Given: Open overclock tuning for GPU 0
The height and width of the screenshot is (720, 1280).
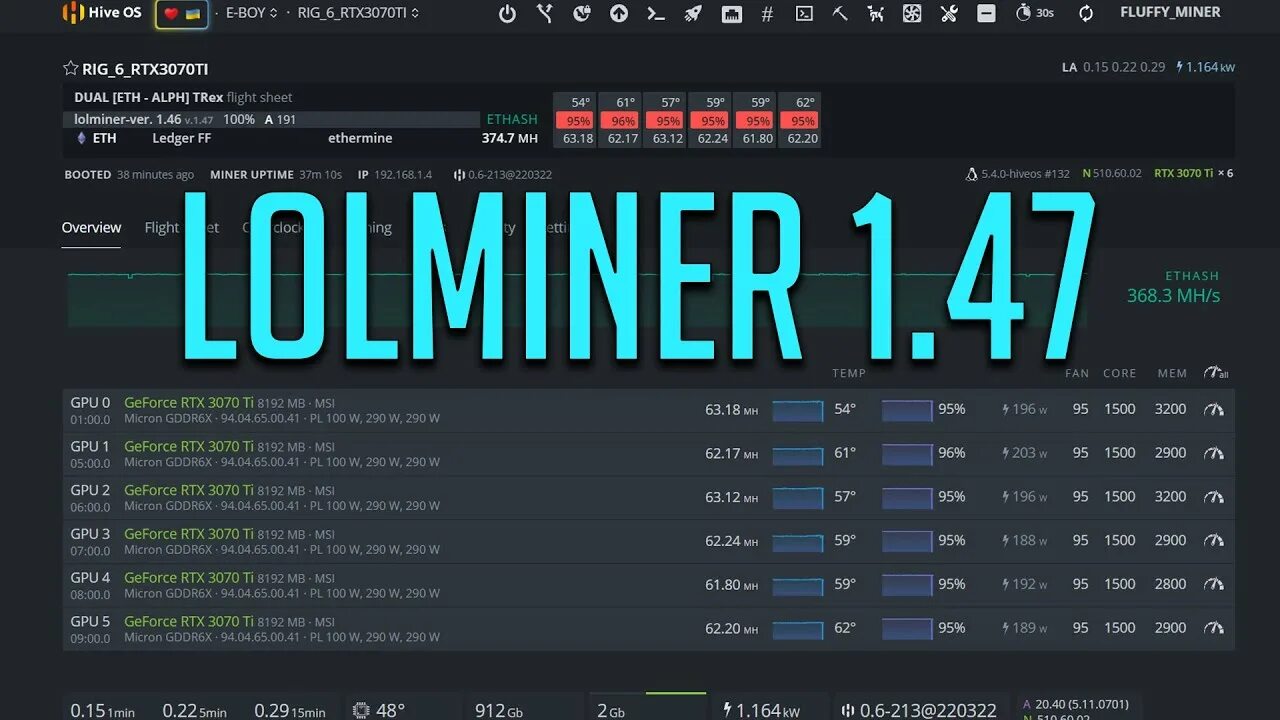Looking at the screenshot, I should tap(1214, 409).
